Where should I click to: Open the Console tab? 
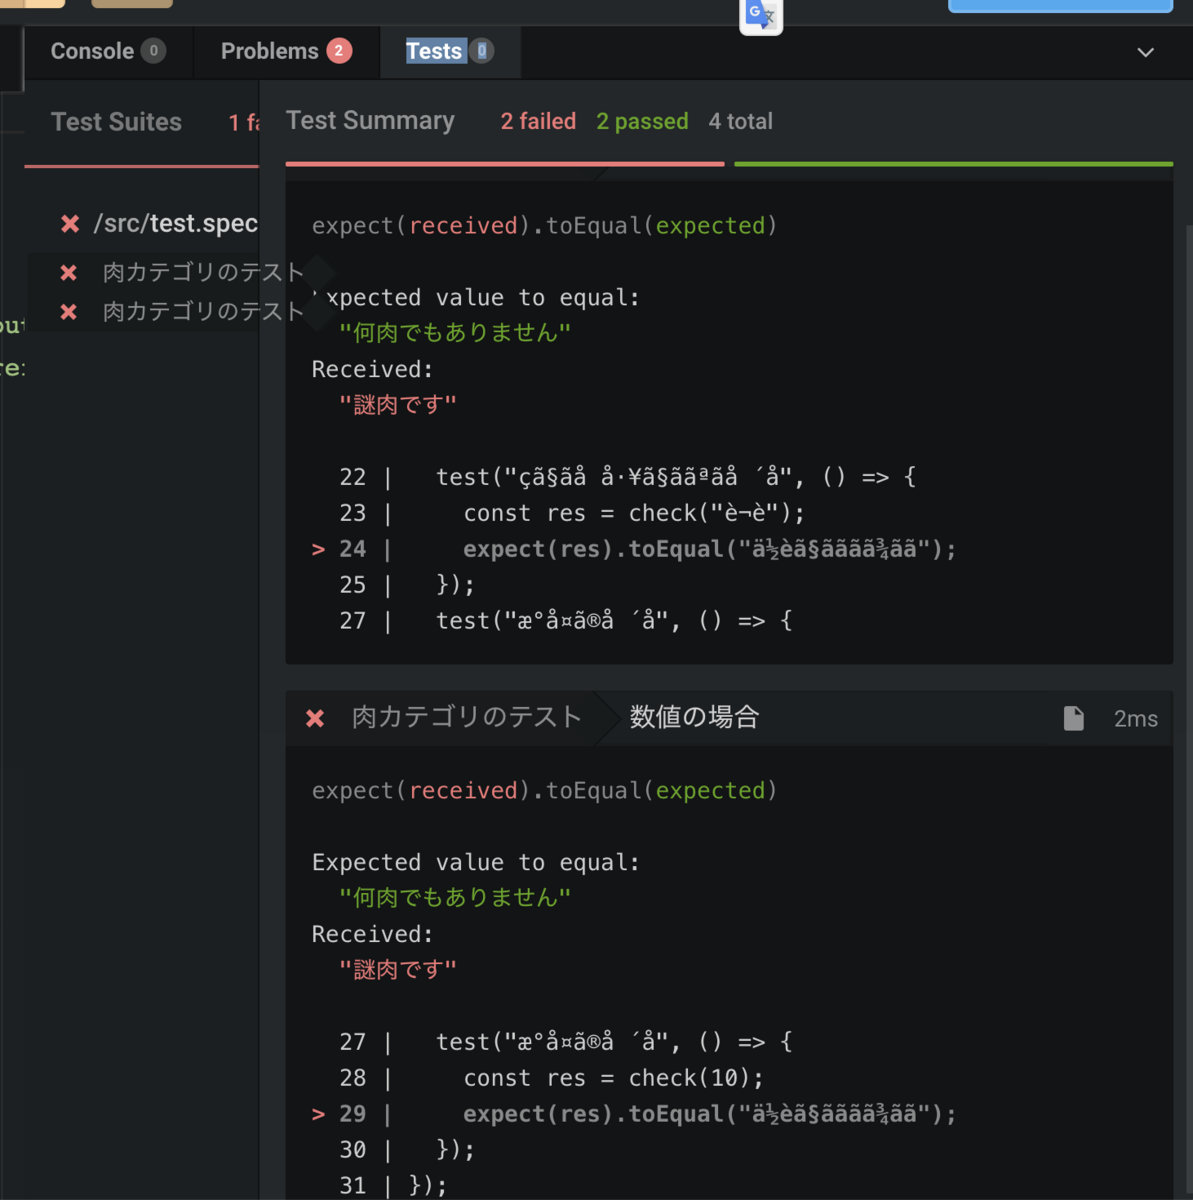92,51
